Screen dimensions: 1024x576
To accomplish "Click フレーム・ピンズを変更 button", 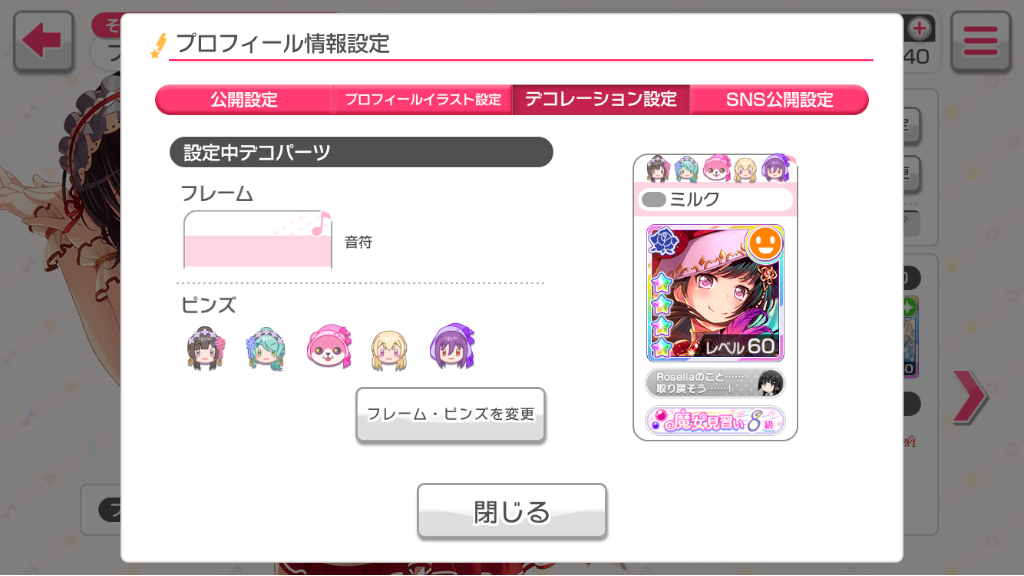I will [451, 415].
